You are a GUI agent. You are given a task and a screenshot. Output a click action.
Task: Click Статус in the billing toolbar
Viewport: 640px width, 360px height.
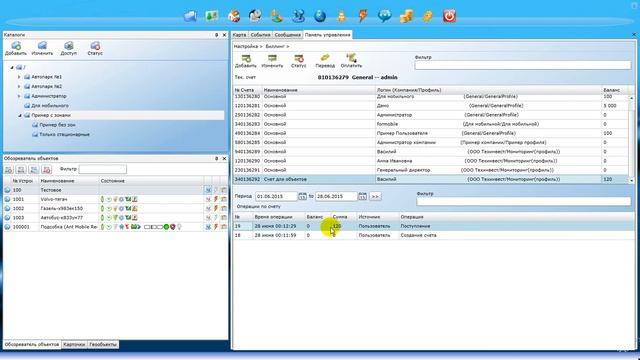(299, 61)
